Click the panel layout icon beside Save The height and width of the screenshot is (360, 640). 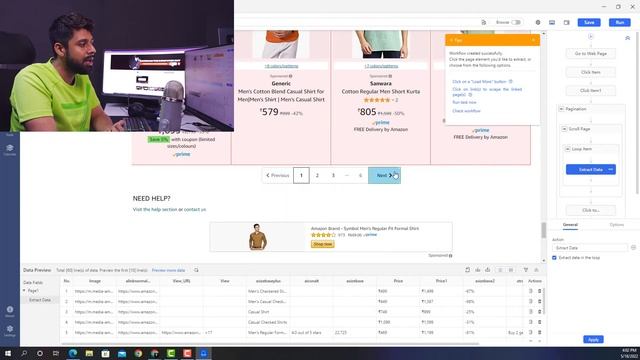click(567, 22)
